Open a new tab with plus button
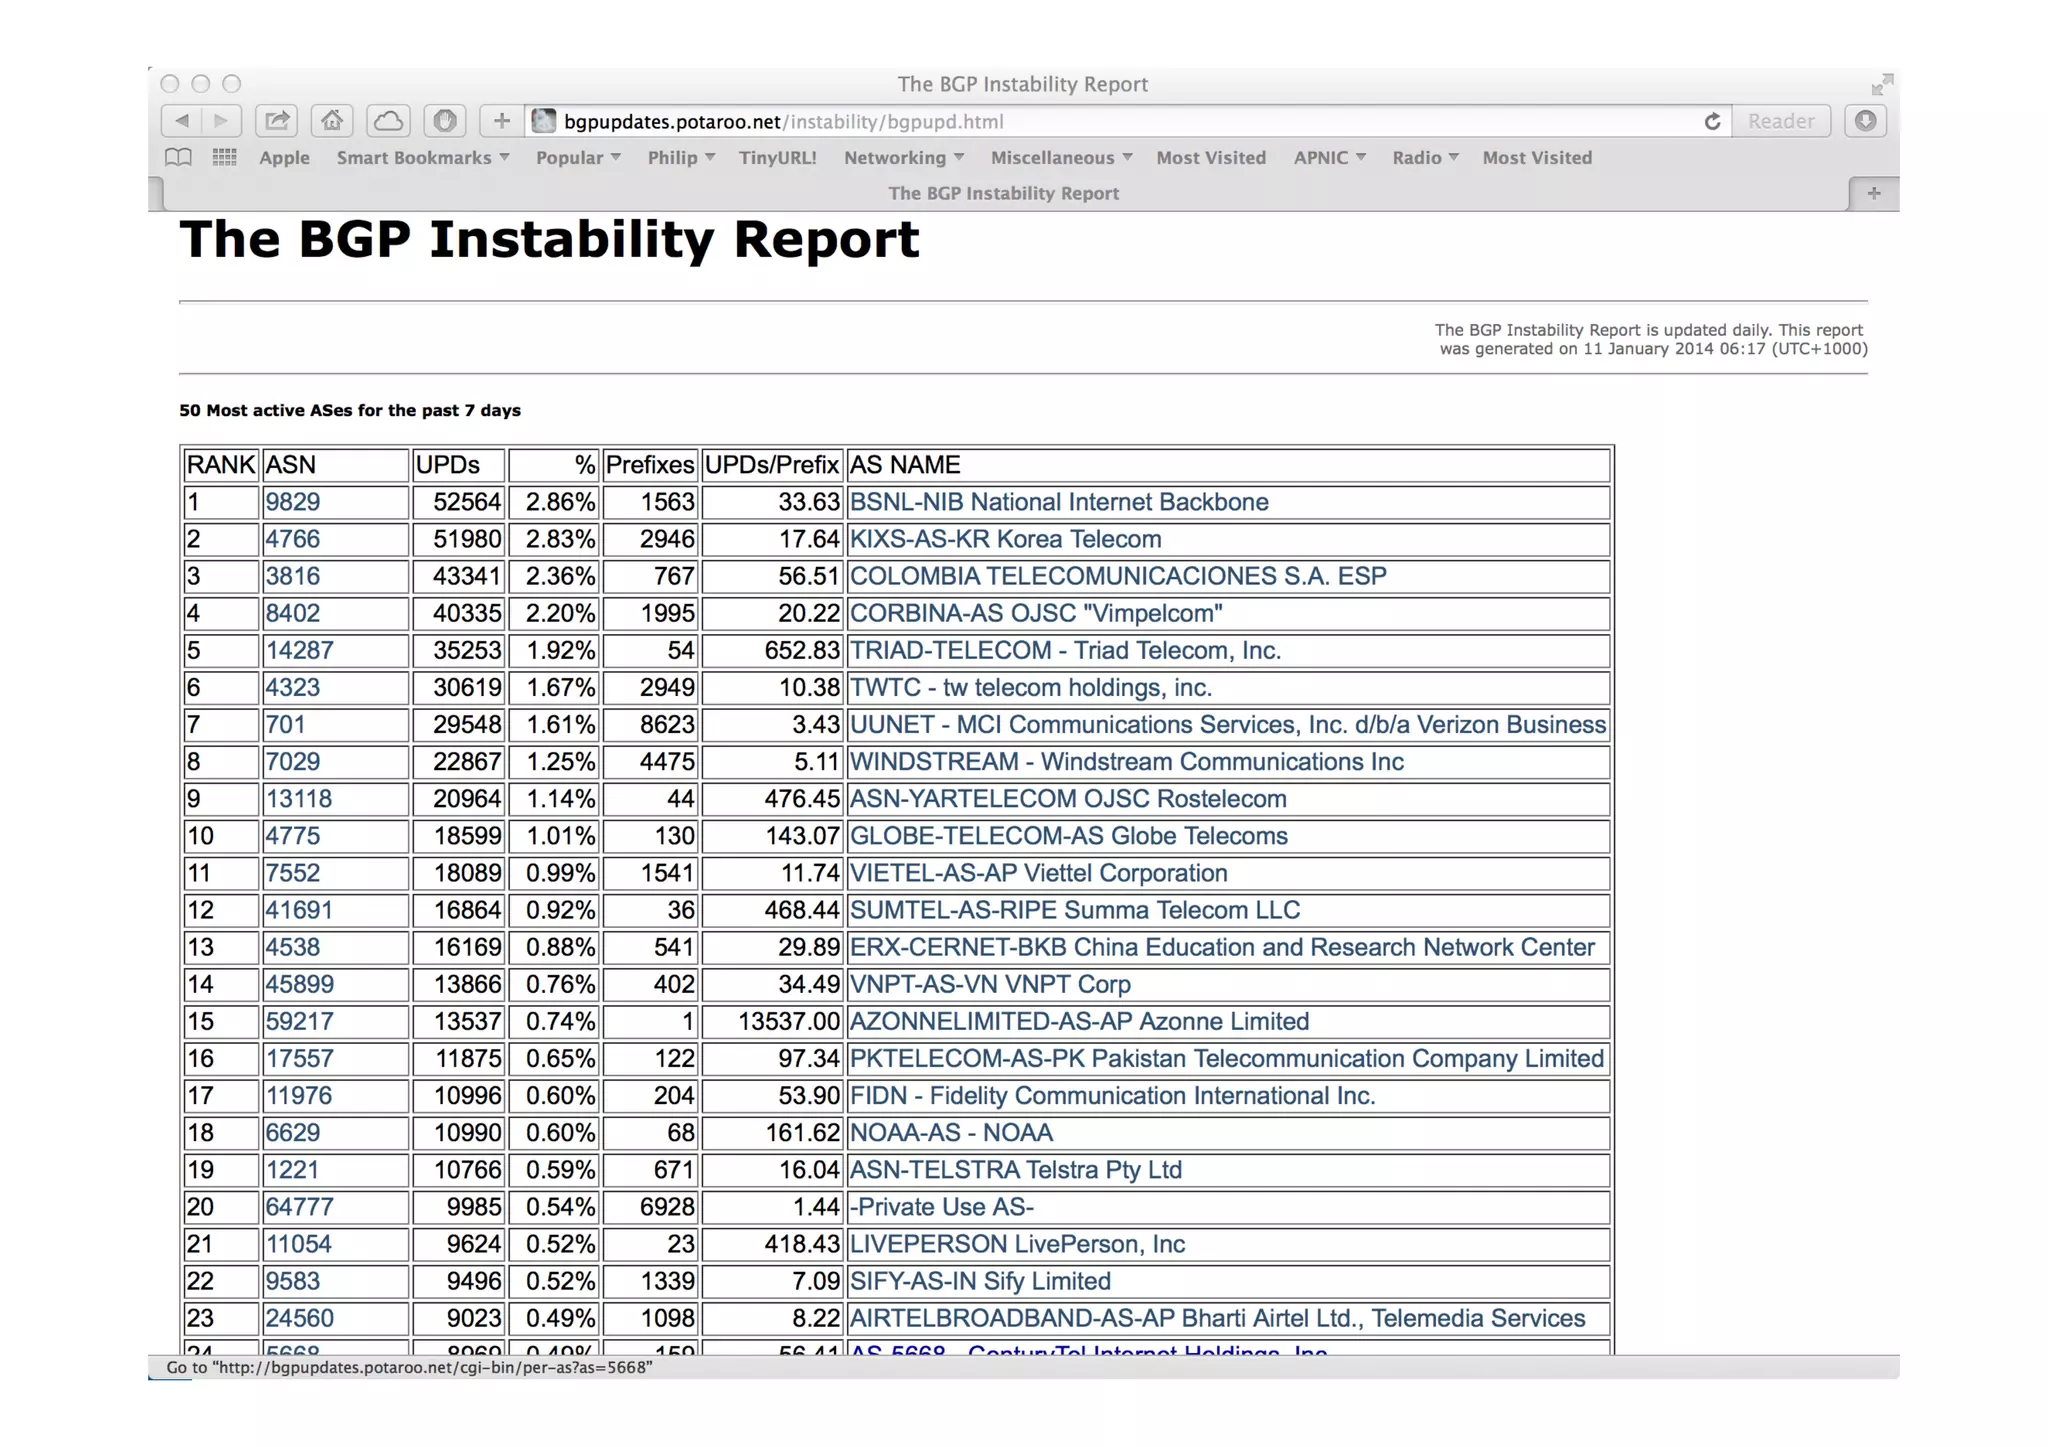Image resolution: width=2048 pixels, height=1447 pixels. tap(1874, 193)
